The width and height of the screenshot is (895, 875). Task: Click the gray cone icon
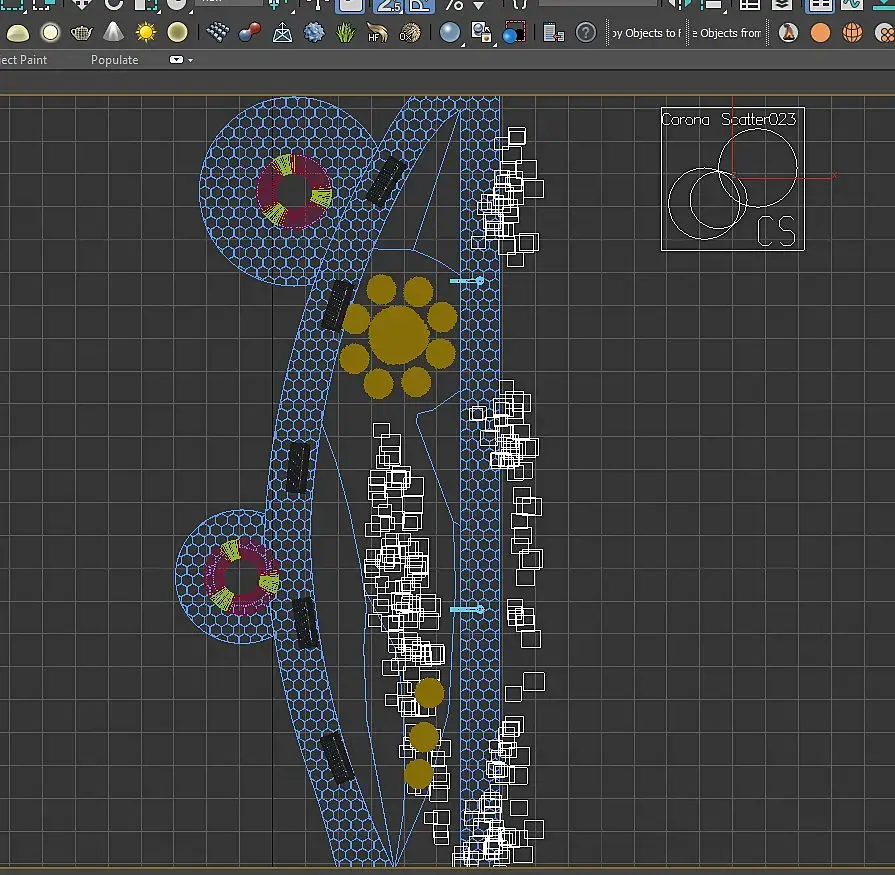click(114, 33)
